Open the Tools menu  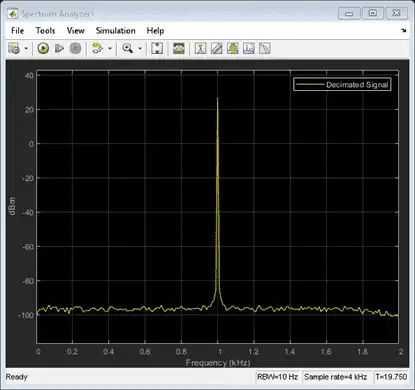pyautogui.click(x=45, y=31)
